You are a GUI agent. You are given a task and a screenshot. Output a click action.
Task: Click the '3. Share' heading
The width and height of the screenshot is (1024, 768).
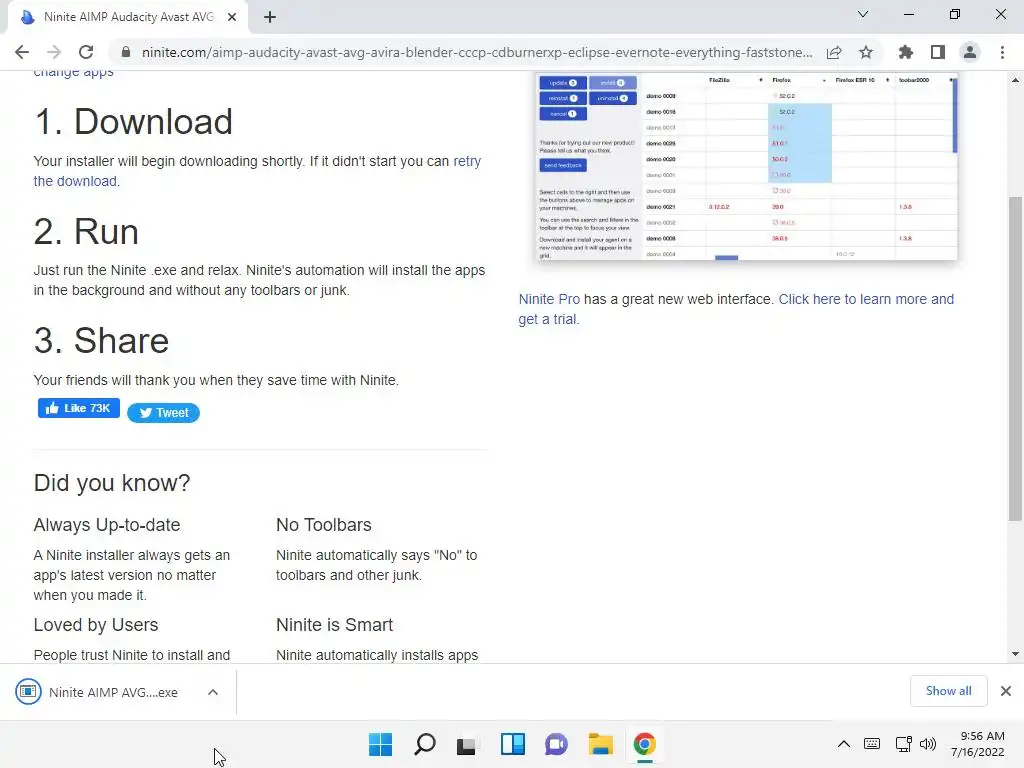click(101, 341)
